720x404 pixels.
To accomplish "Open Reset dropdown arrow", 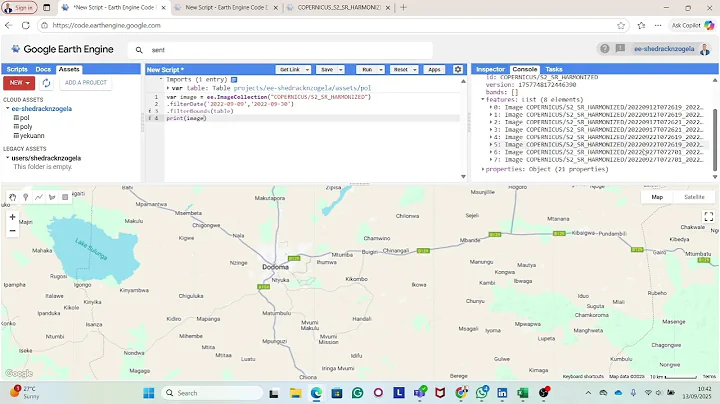I will [415, 70].
